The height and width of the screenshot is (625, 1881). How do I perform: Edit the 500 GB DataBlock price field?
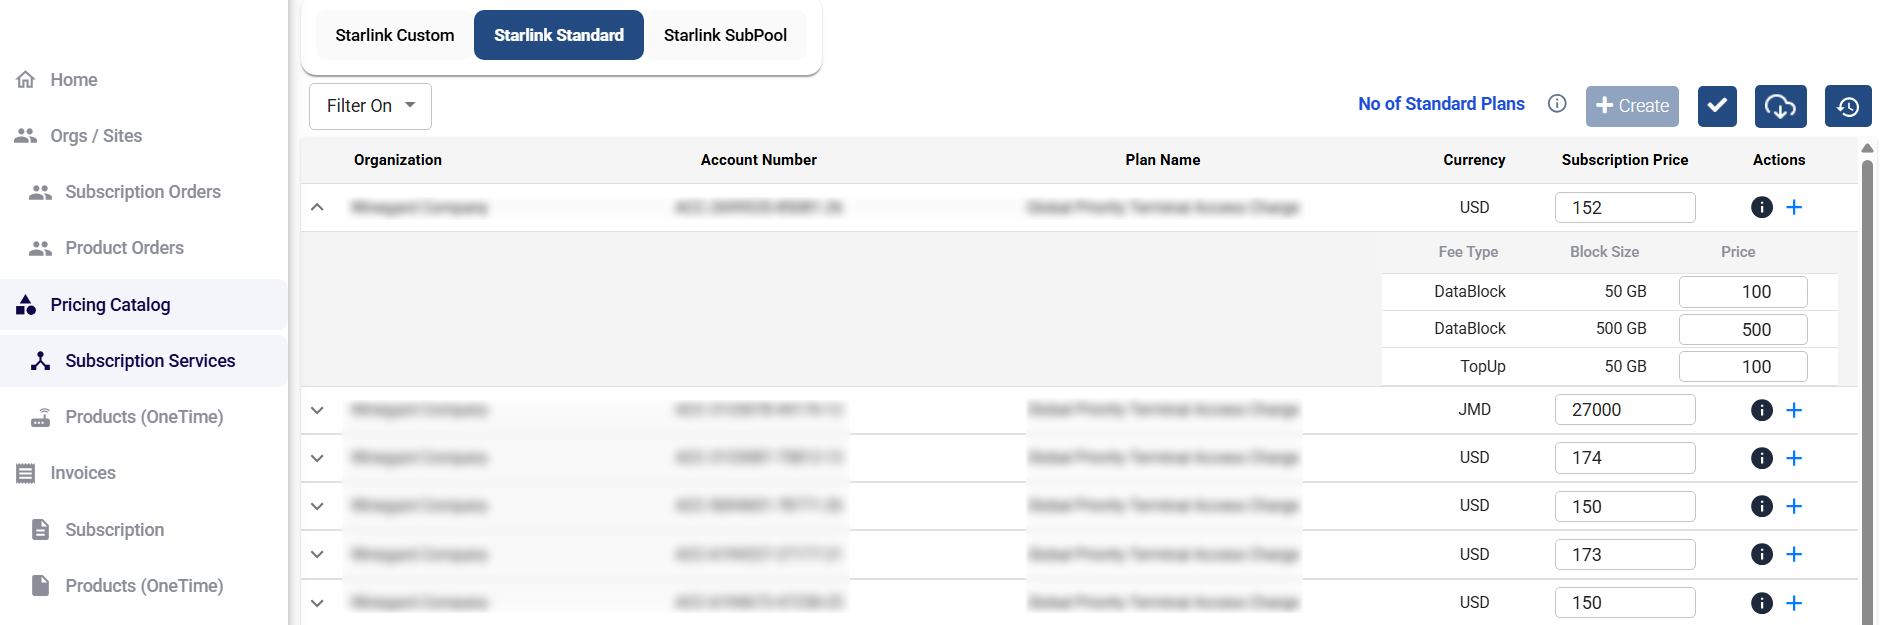click(x=1743, y=329)
